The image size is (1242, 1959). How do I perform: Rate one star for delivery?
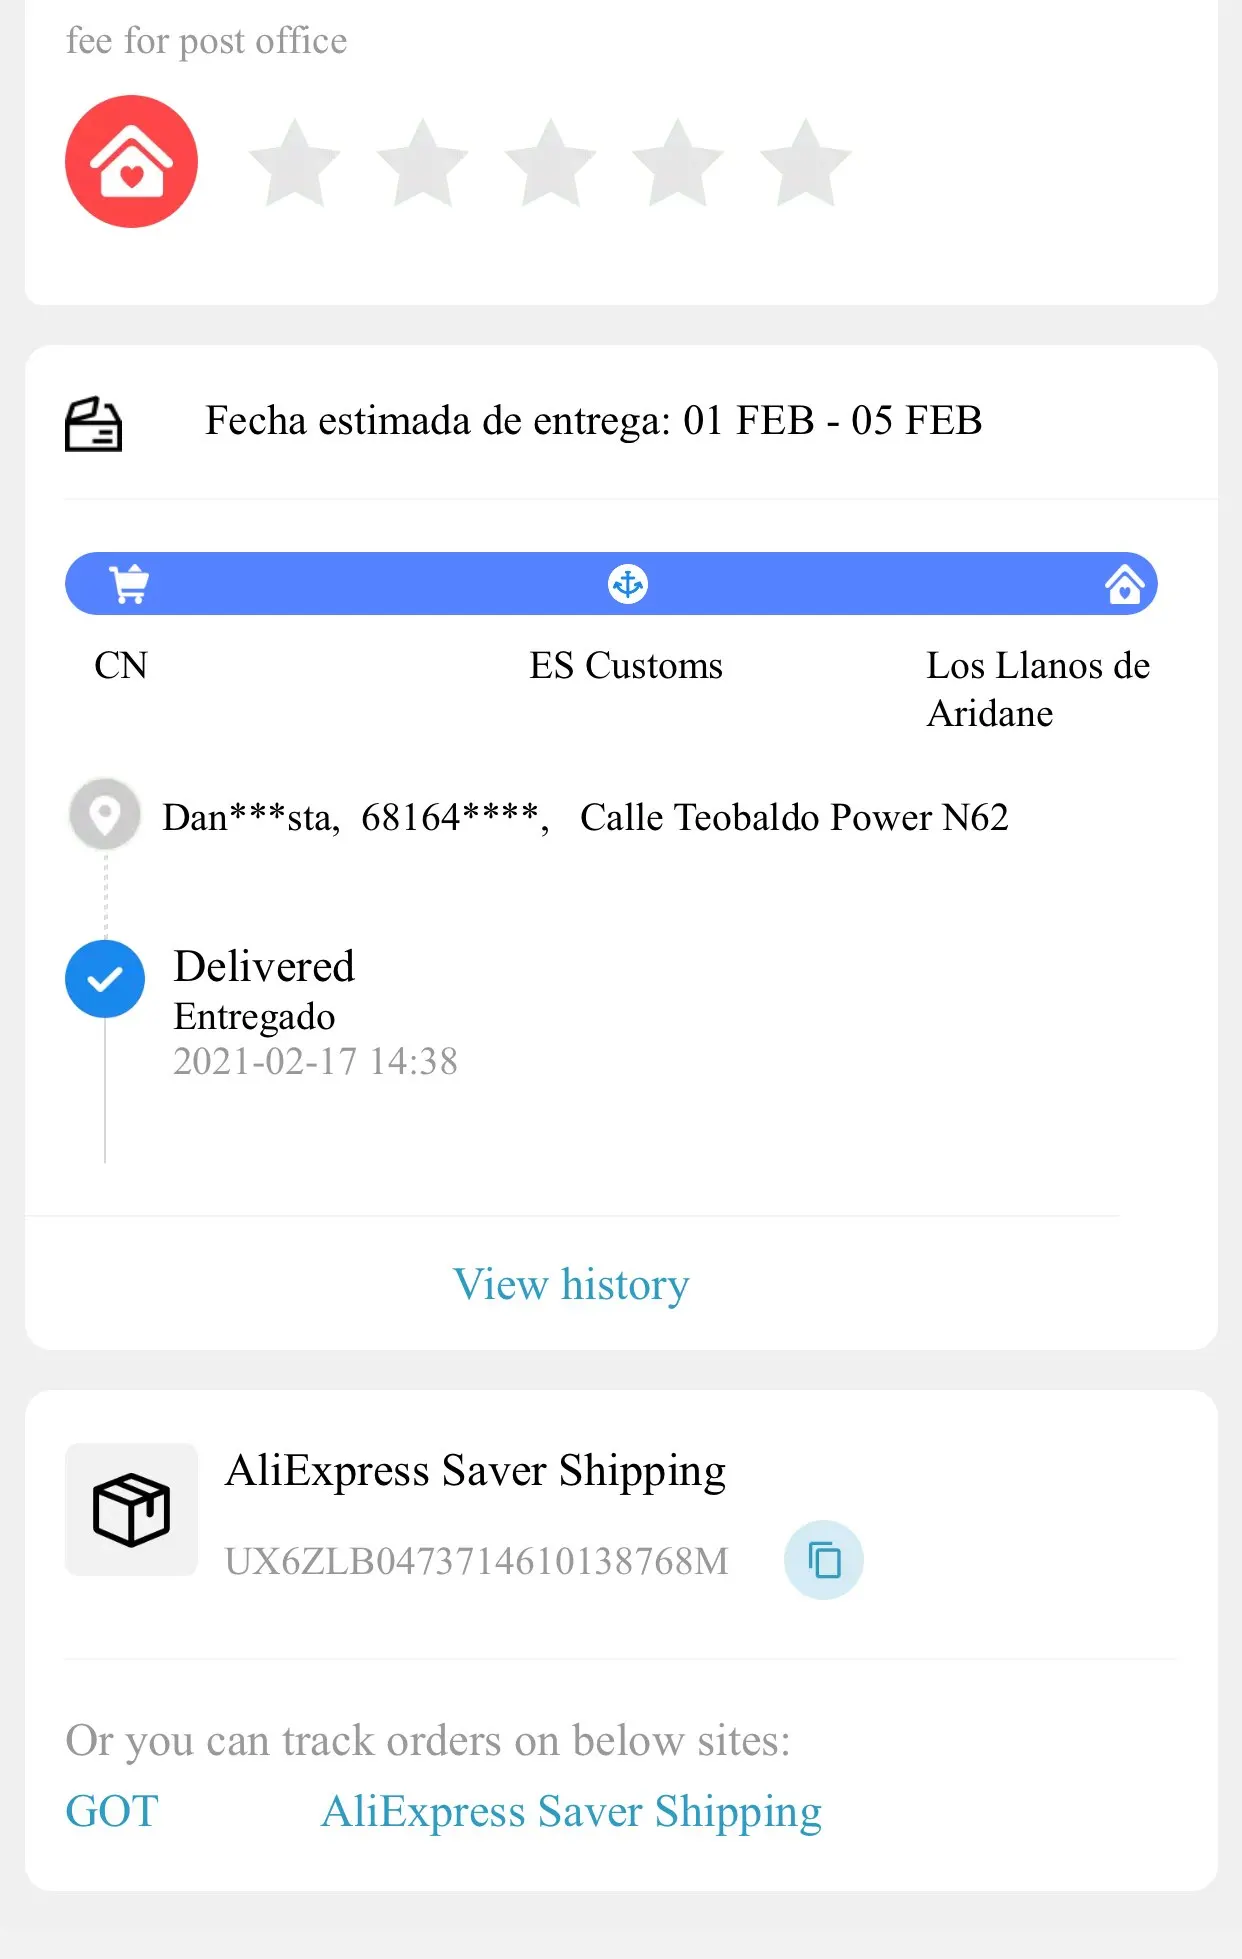[294, 163]
